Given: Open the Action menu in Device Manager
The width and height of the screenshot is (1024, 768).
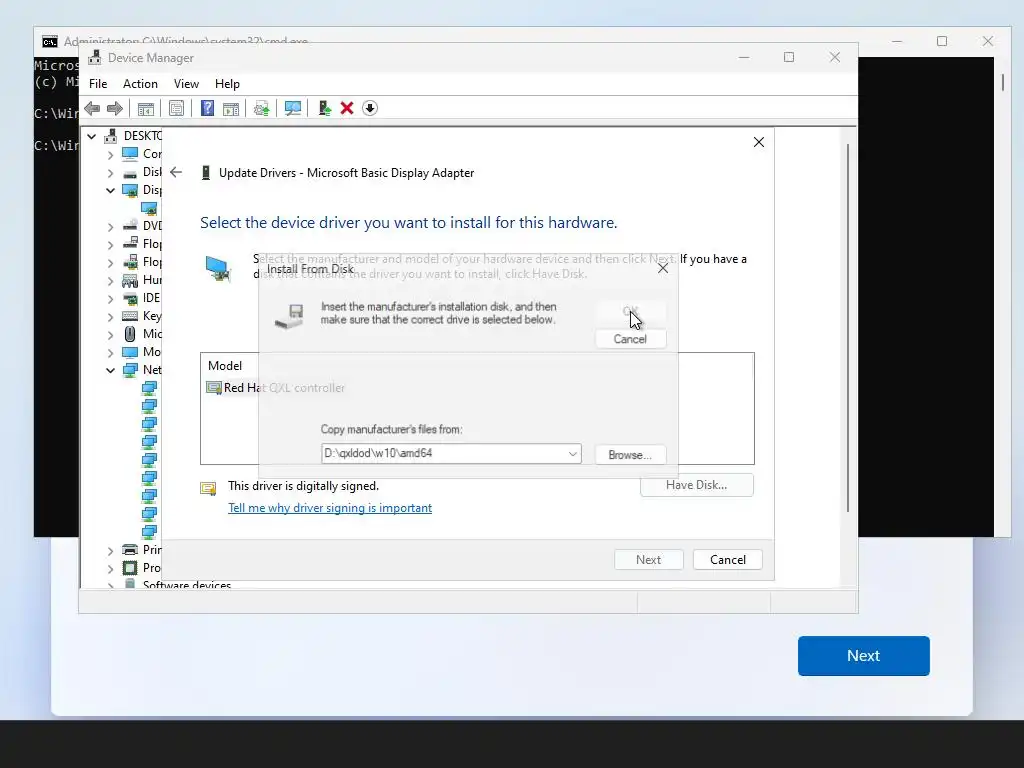Looking at the screenshot, I should click(x=140, y=84).
